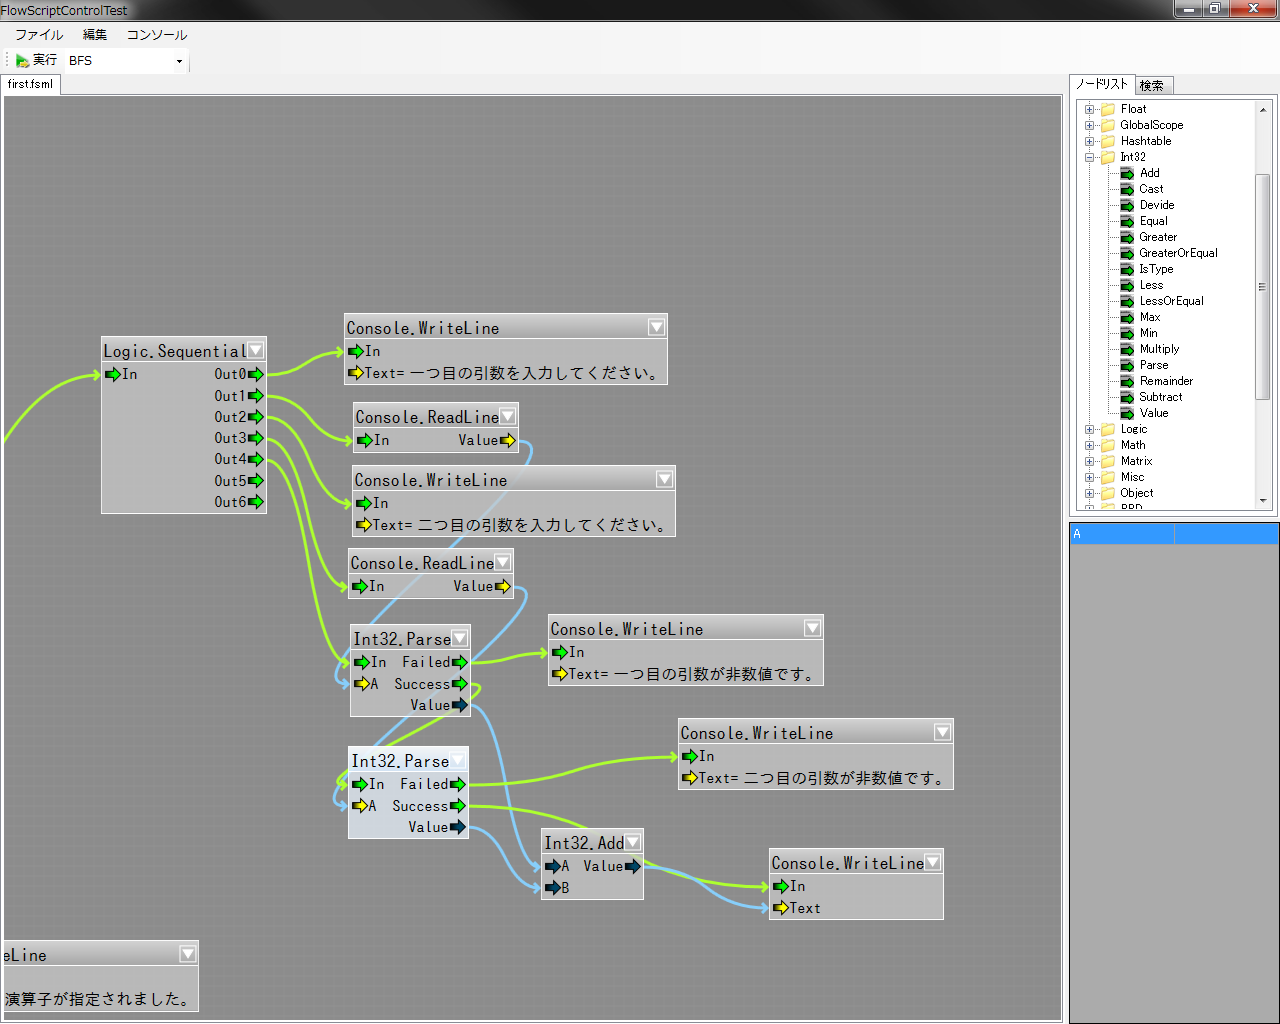Toggle the Int32.Add node dropdown arrow
This screenshot has width=1280, height=1024.
[632, 843]
